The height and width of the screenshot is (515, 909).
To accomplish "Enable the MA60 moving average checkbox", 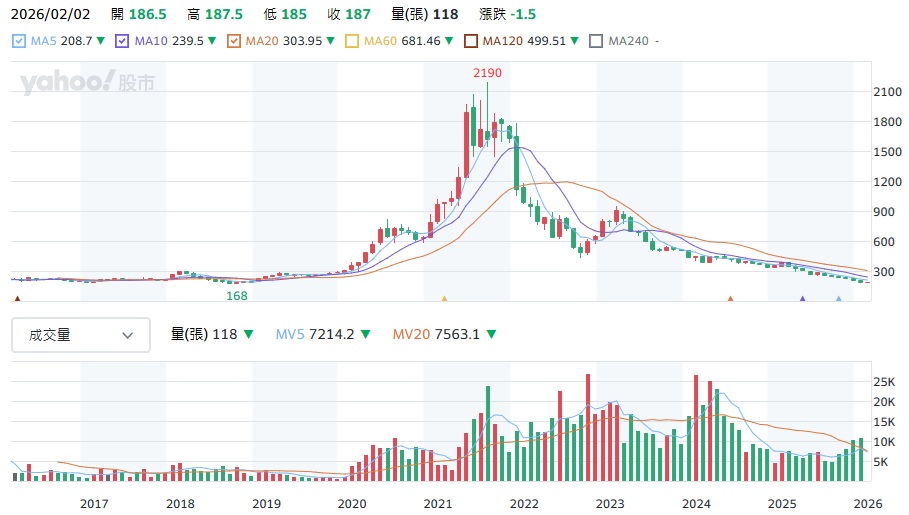I will [352, 41].
